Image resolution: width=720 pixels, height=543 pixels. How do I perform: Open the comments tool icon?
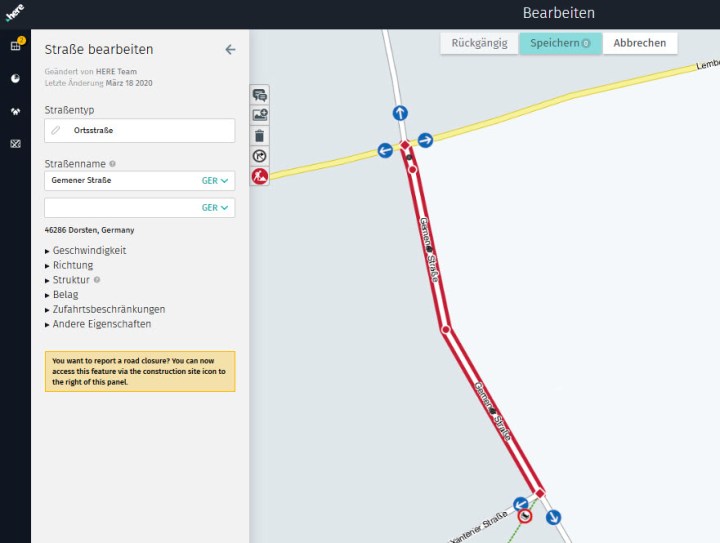pos(260,95)
